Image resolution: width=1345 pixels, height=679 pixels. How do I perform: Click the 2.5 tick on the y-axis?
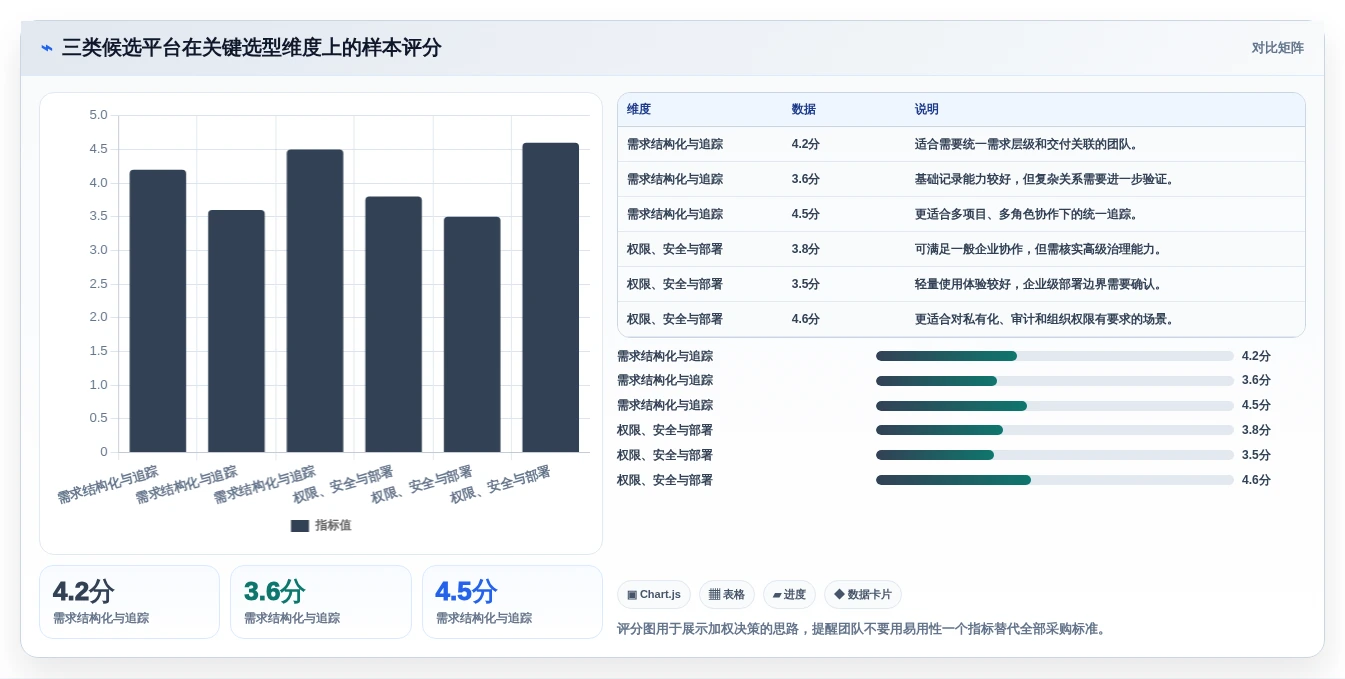pyautogui.click(x=98, y=284)
